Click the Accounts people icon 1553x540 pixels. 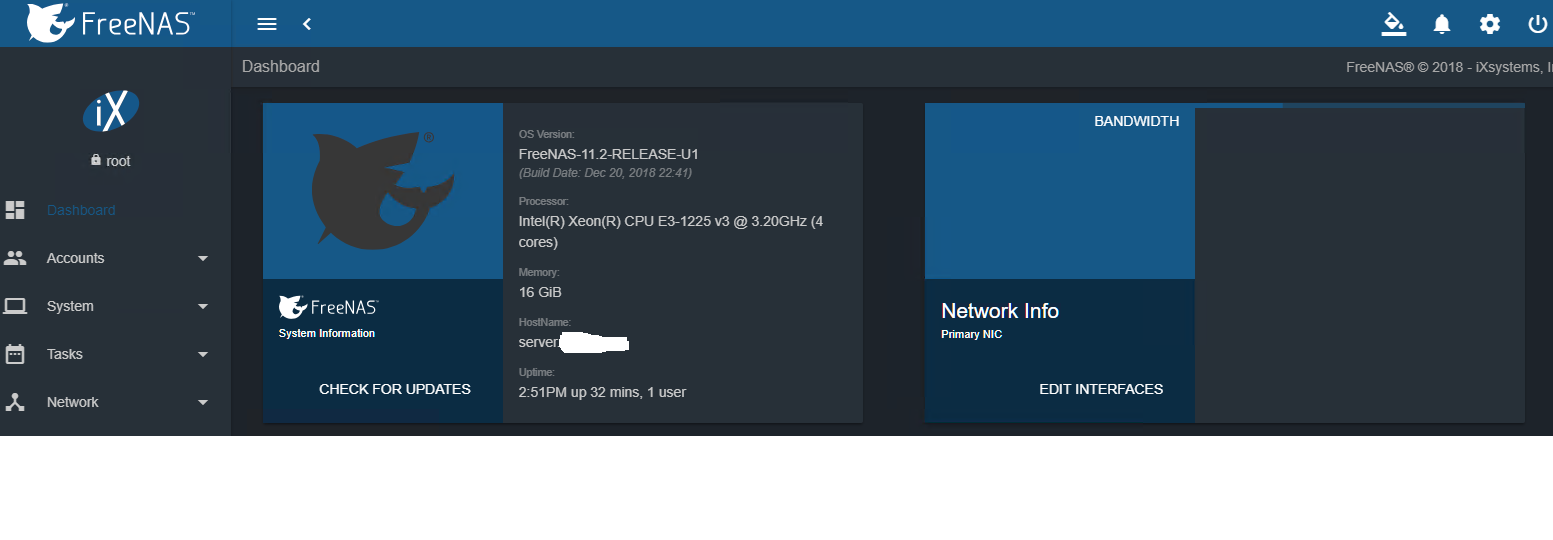pyautogui.click(x=15, y=258)
